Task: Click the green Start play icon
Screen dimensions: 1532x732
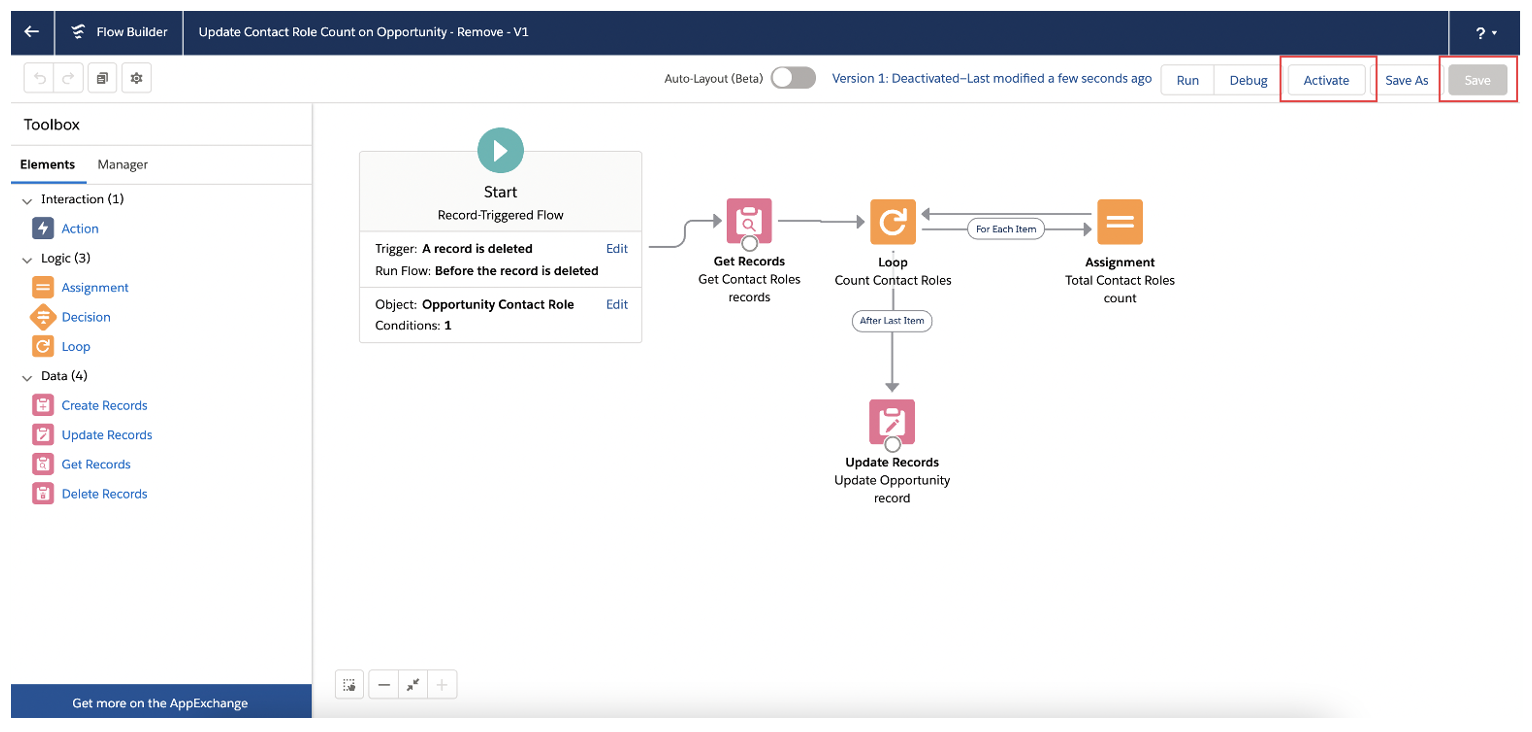Action: [x=500, y=150]
